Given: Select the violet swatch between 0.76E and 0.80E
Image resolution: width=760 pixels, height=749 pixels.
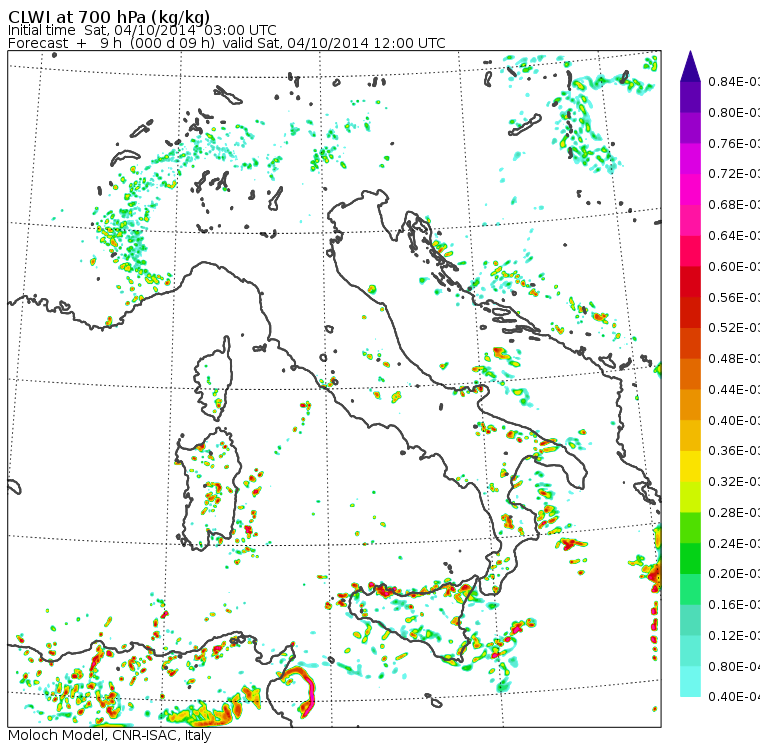Looking at the screenshot, I should [690, 127].
